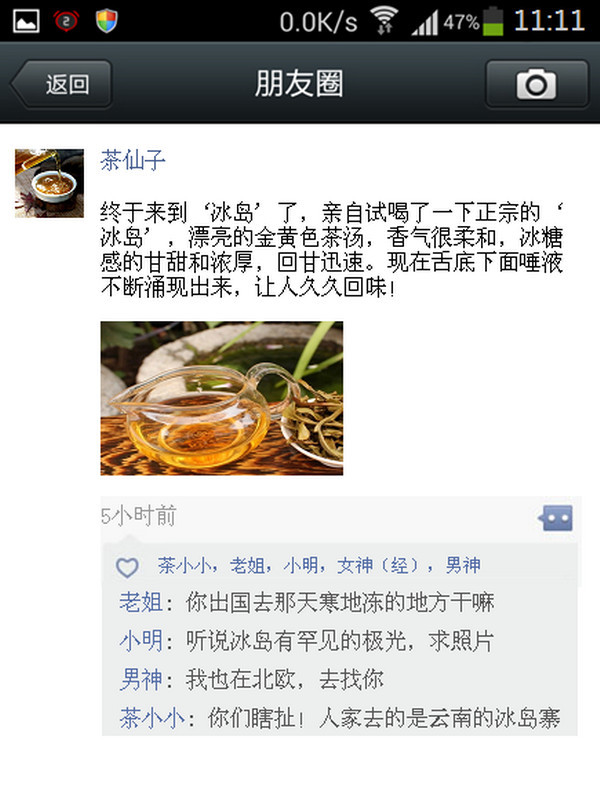The height and width of the screenshot is (806, 600).
Task: Tap the 朋友圈 title
Action: (x=299, y=84)
